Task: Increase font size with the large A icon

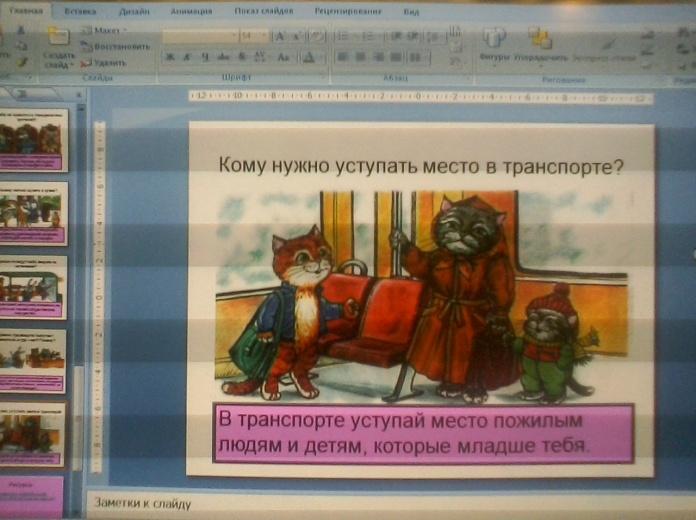Action: pos(280,36)
